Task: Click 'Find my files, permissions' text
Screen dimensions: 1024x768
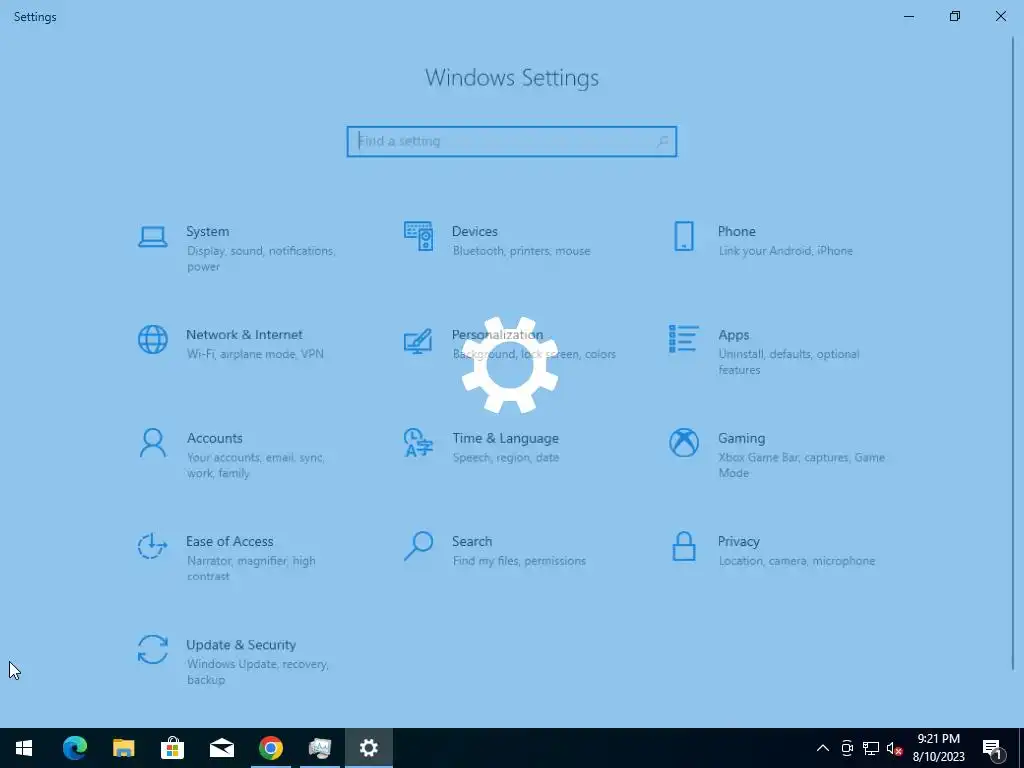Action: click(x=519, y=561)
